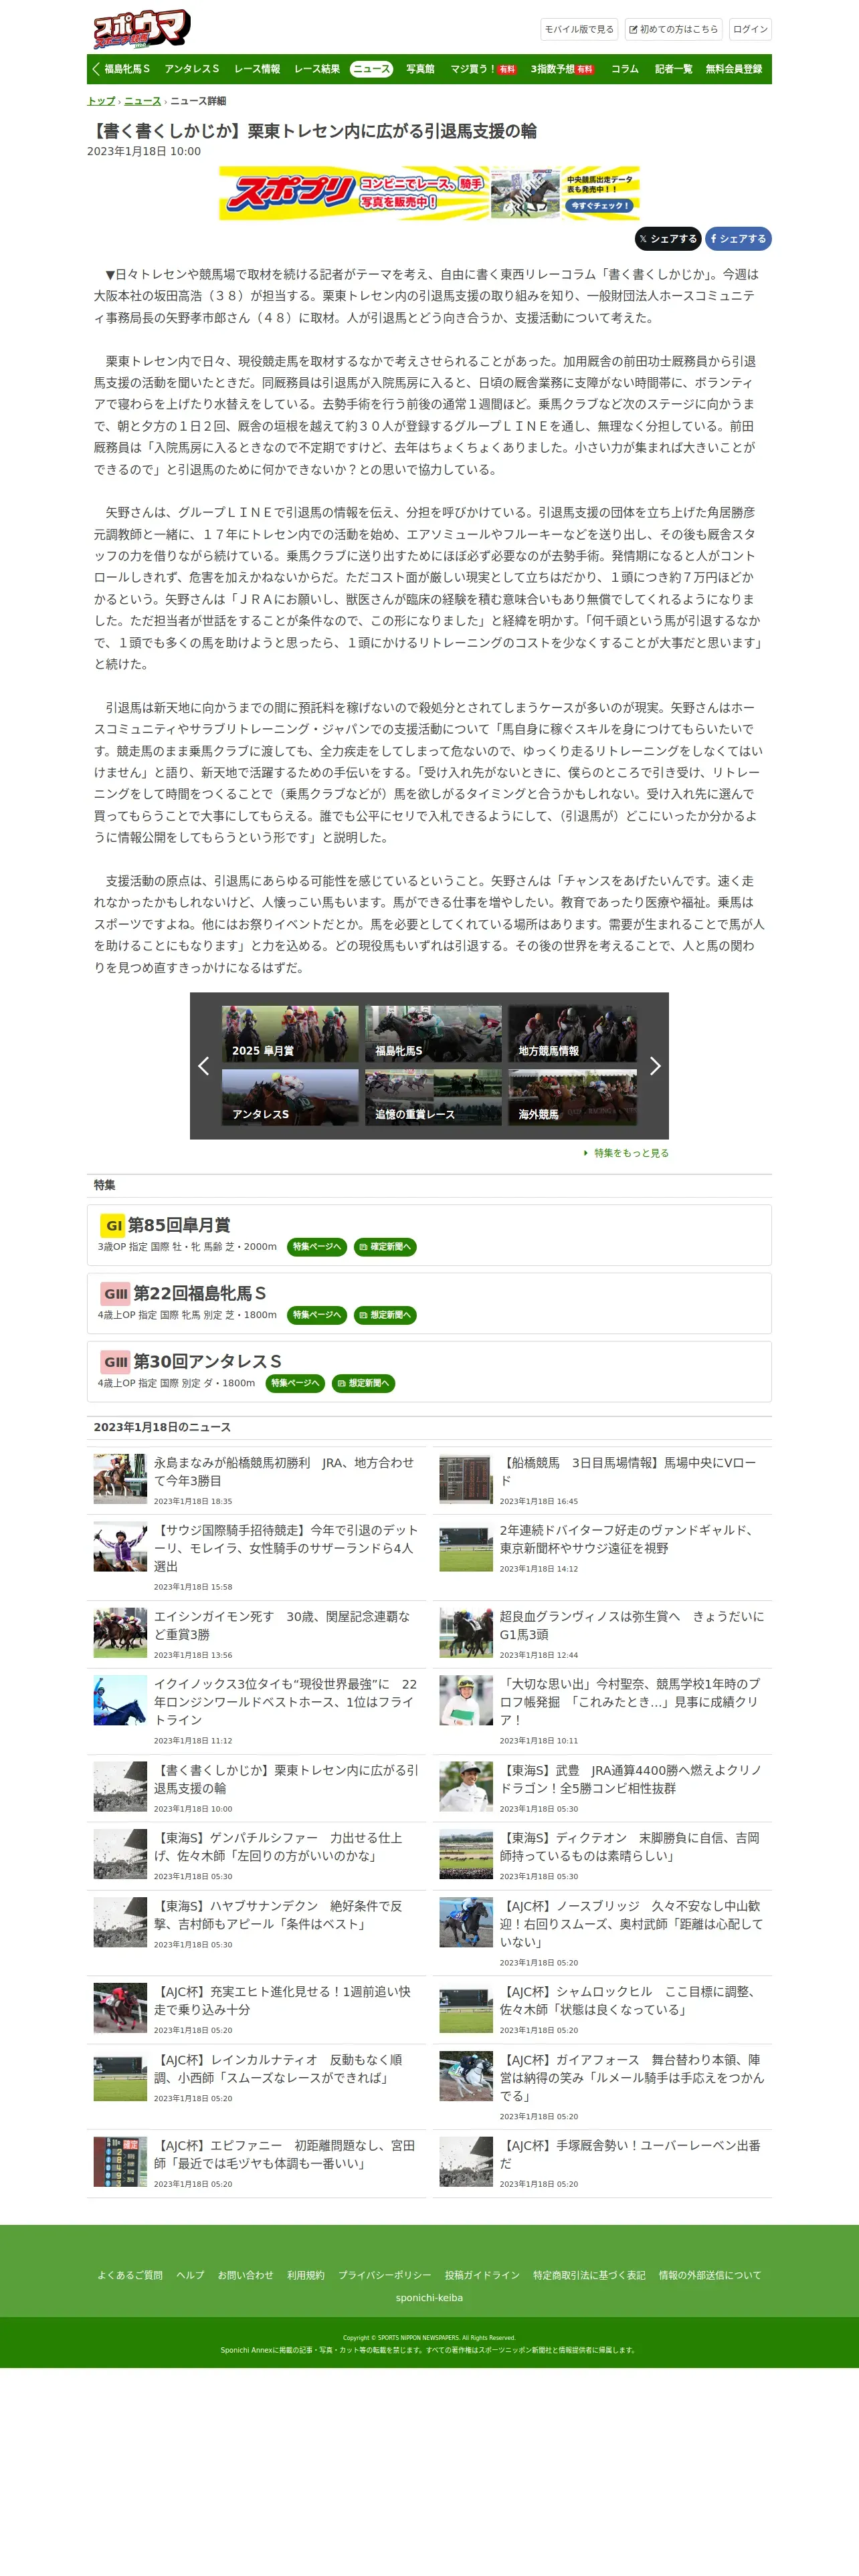Viewport: 859px width, 2576px height.
Task: Open レース情報 menu item
Action: coord(257,69)
